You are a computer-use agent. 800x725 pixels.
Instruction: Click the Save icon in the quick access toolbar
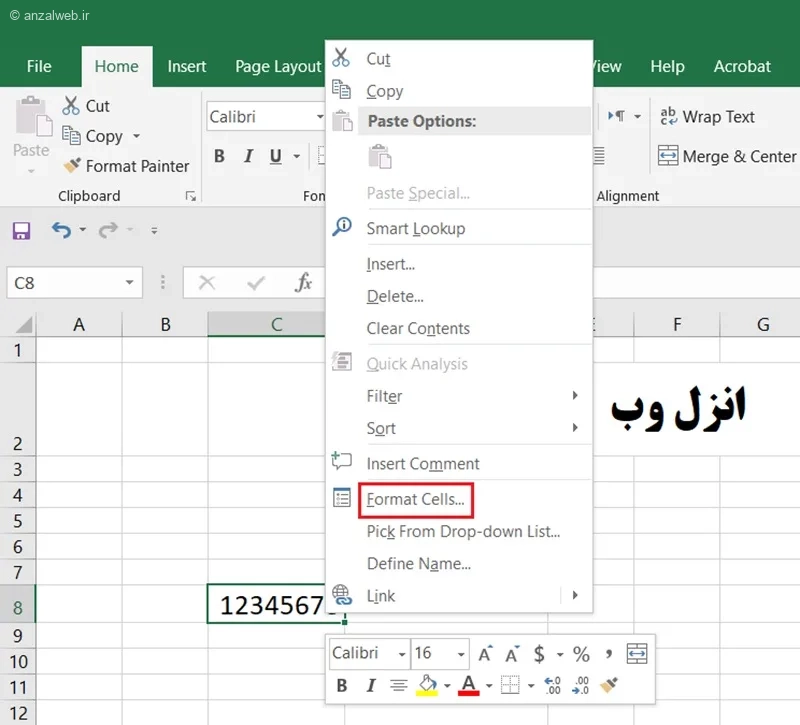[x=21, y=231]
